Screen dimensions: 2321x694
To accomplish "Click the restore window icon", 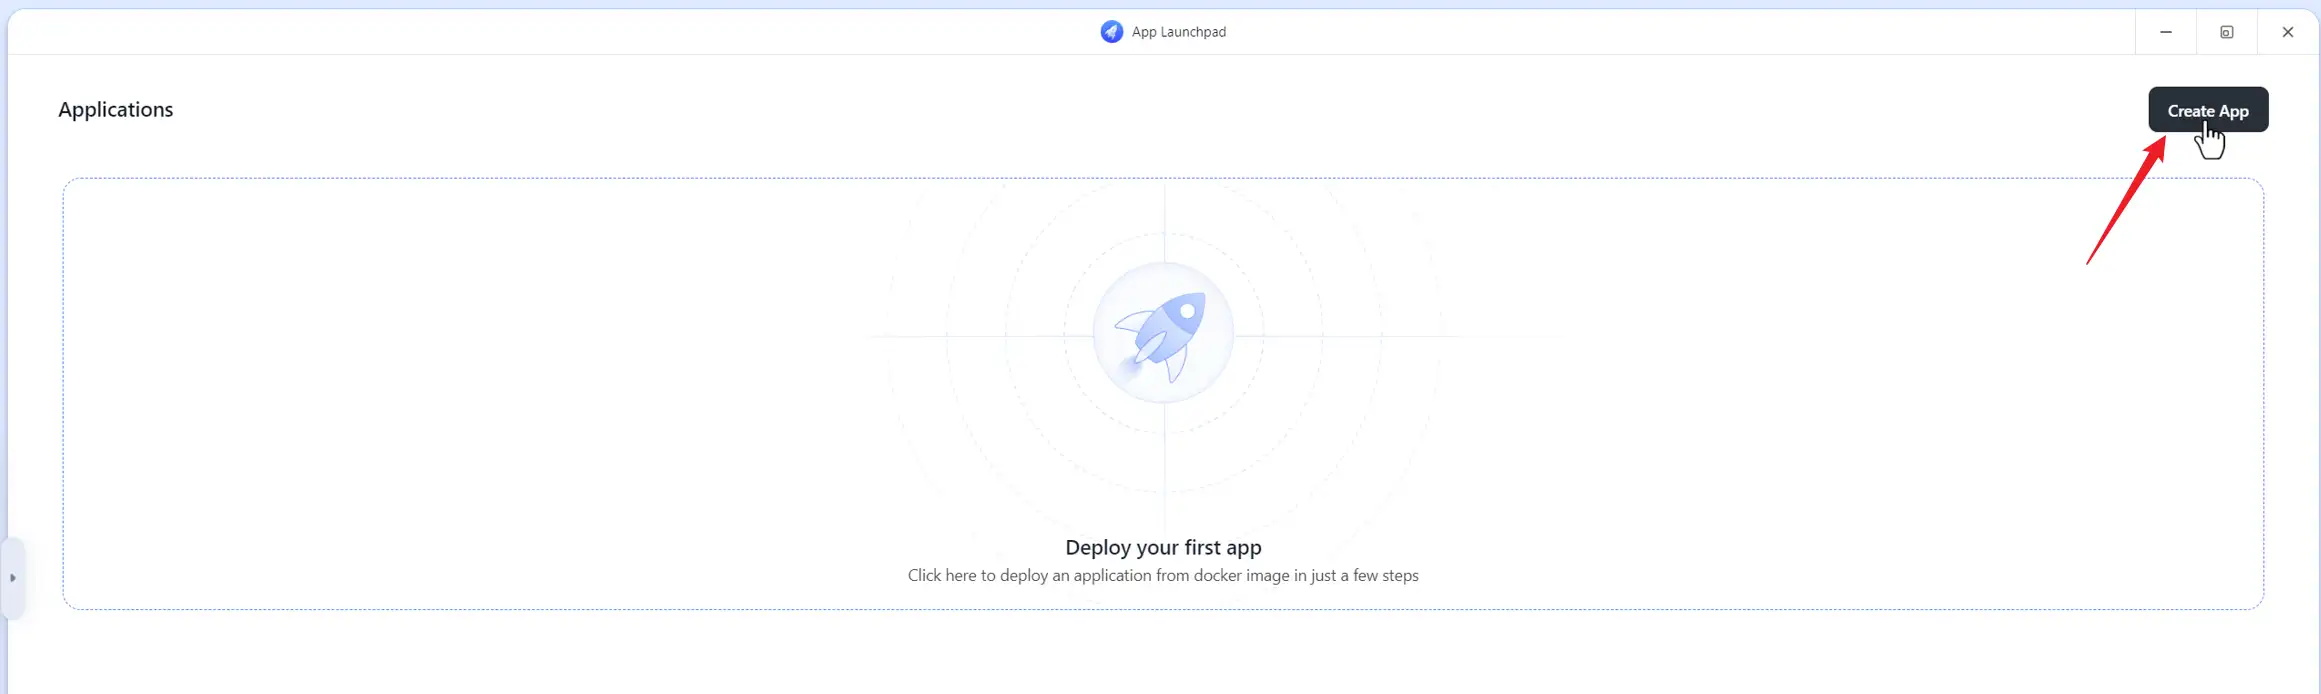I will click(x=2226, y=31).
